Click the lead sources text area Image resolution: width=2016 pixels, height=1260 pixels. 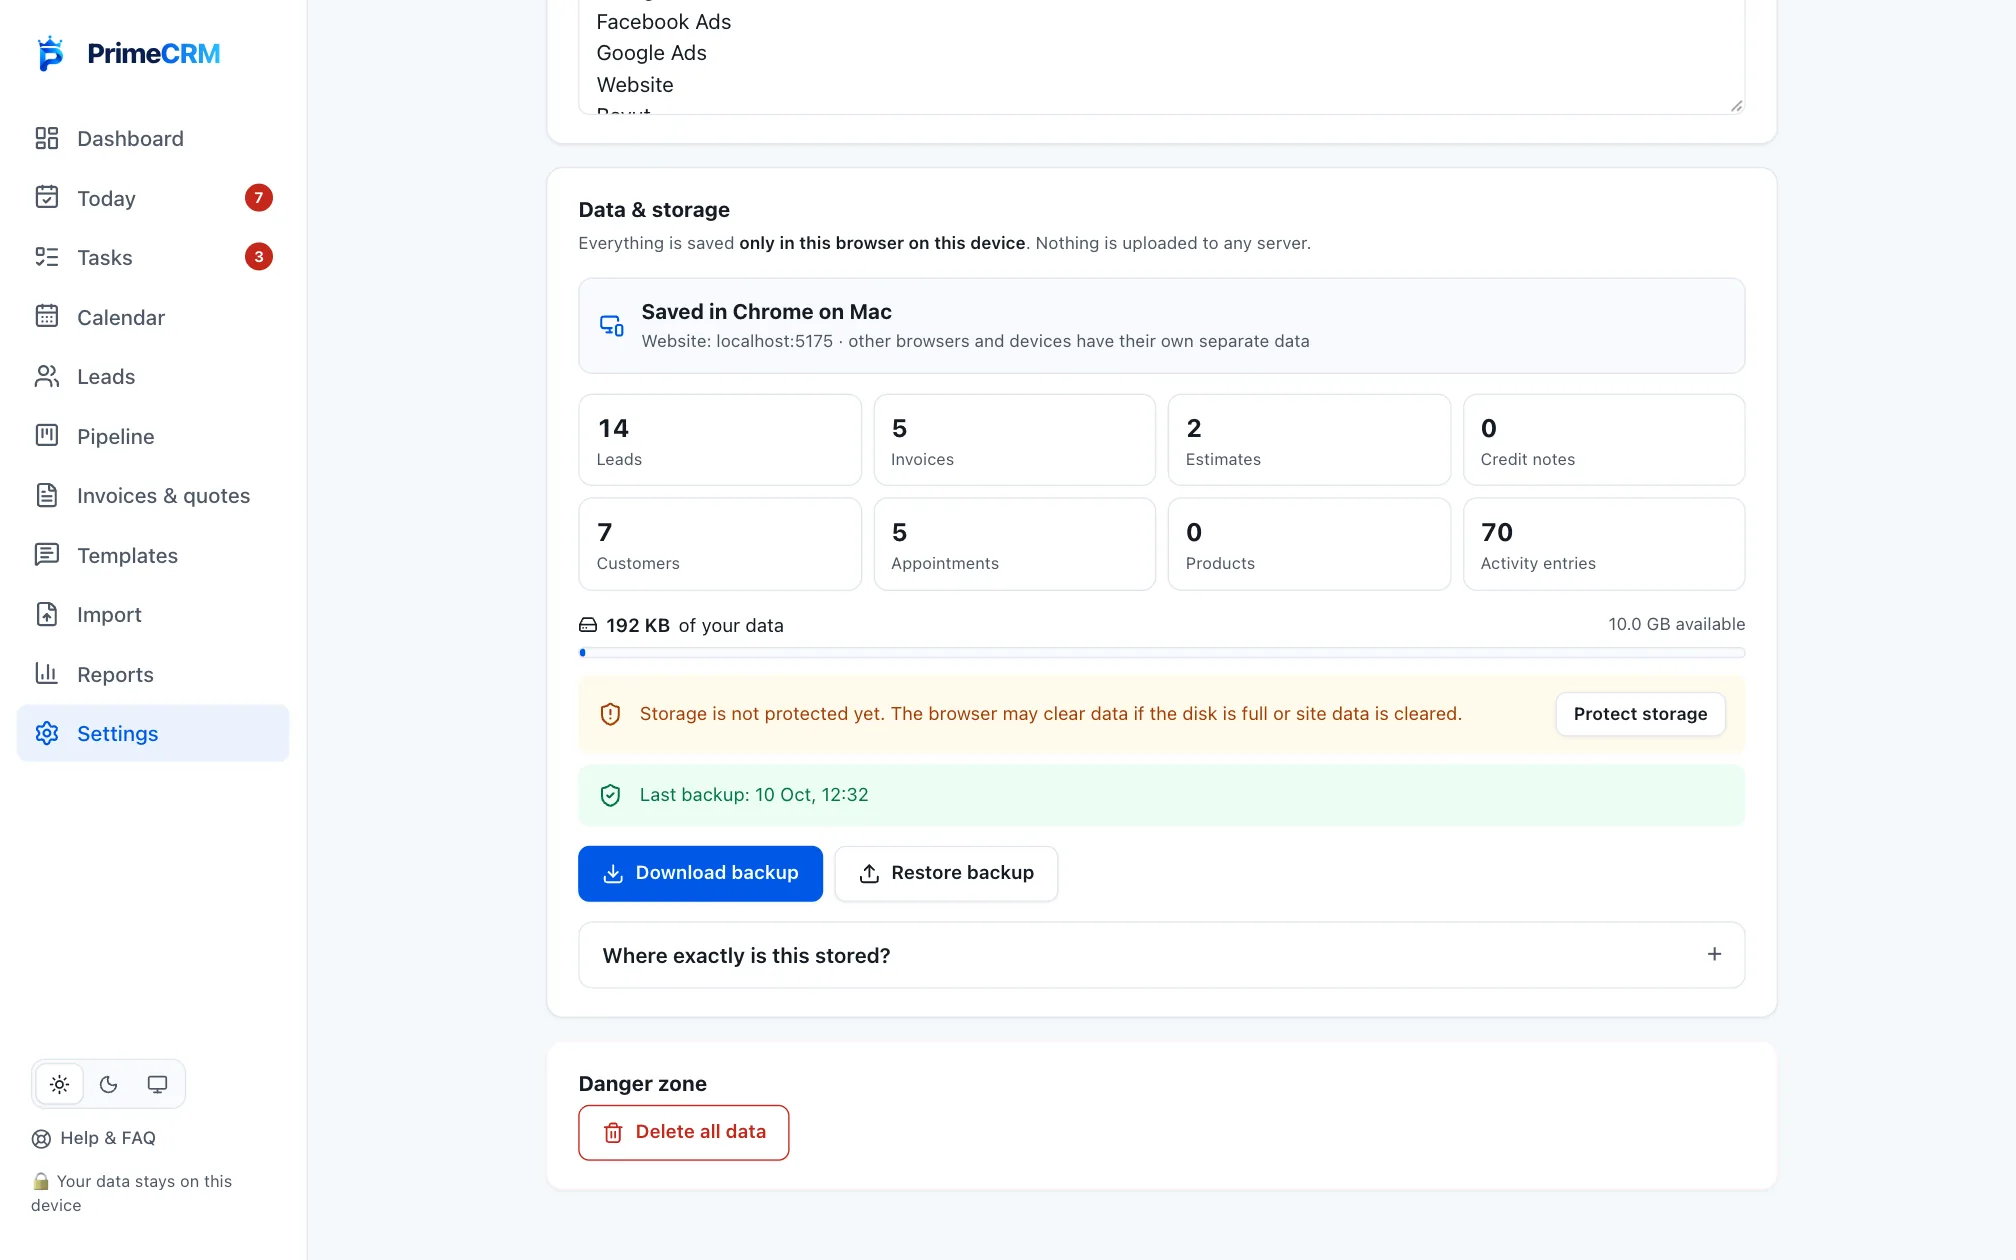tap(1161, 56)
